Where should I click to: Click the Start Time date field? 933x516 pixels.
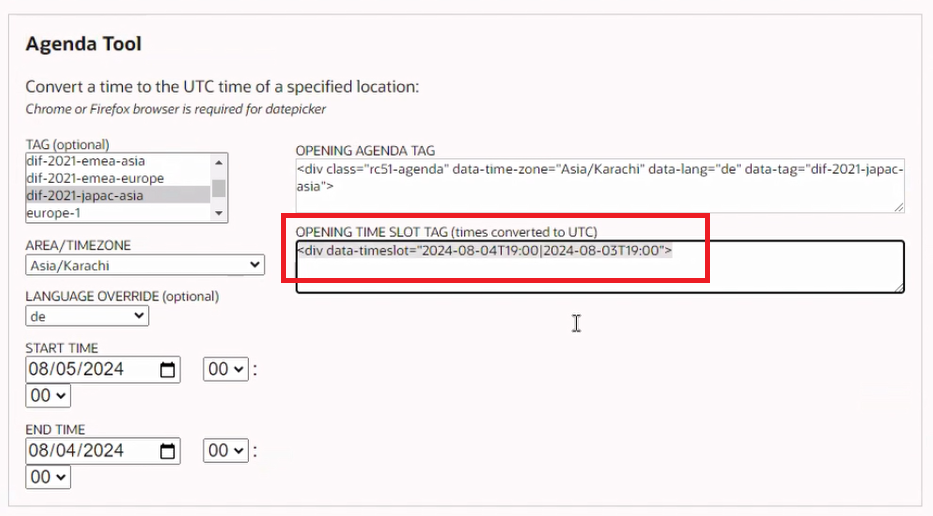pos(90,370)
